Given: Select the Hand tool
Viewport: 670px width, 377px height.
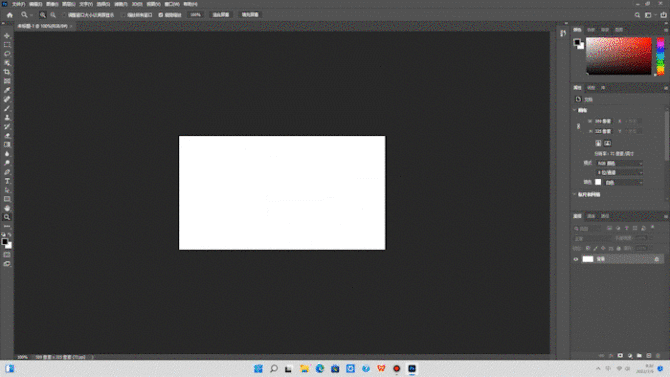Looking at the screenshot, I should [7, 208].
